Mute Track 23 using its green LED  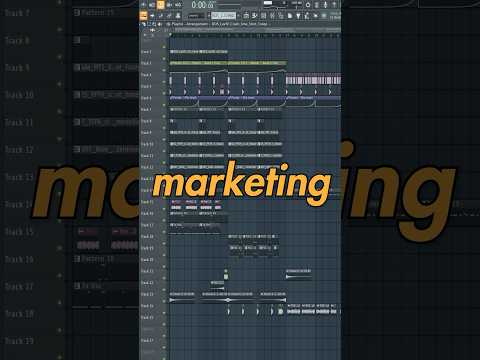(164, 301)
